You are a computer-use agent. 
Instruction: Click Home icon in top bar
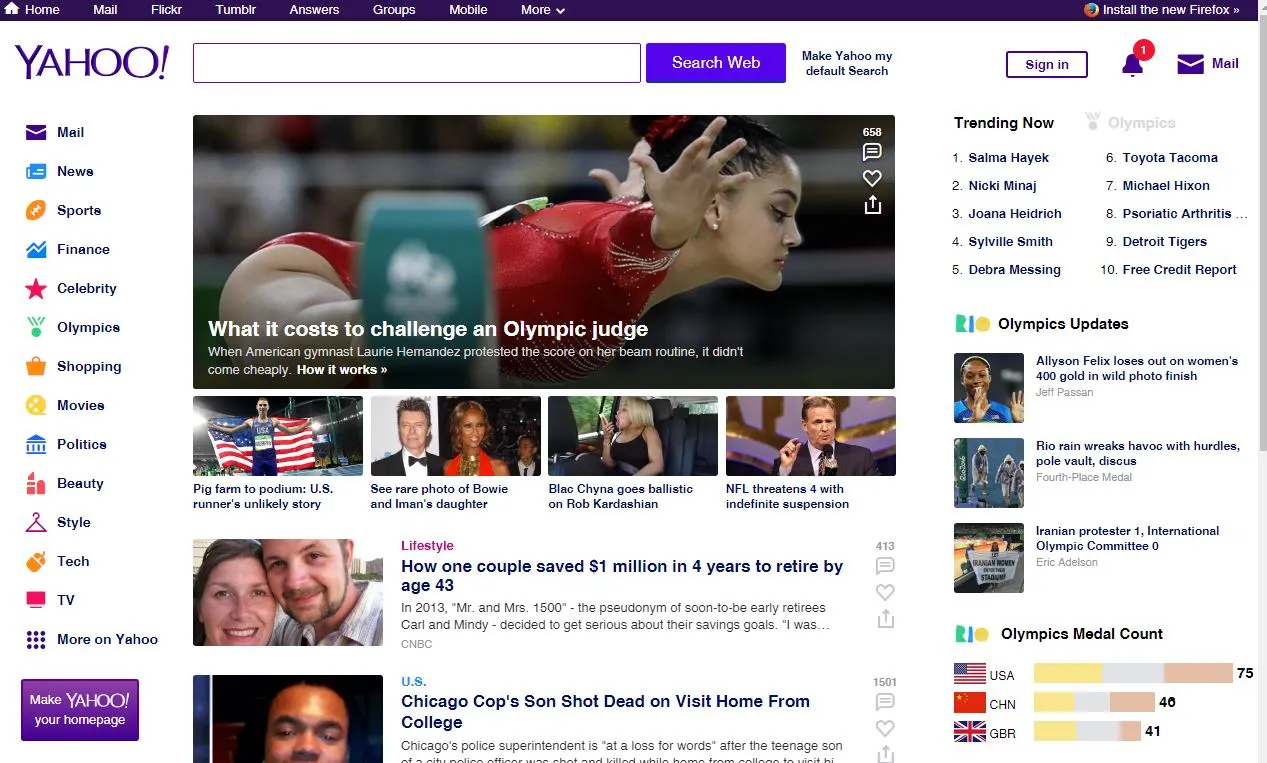tap(12, 9)
